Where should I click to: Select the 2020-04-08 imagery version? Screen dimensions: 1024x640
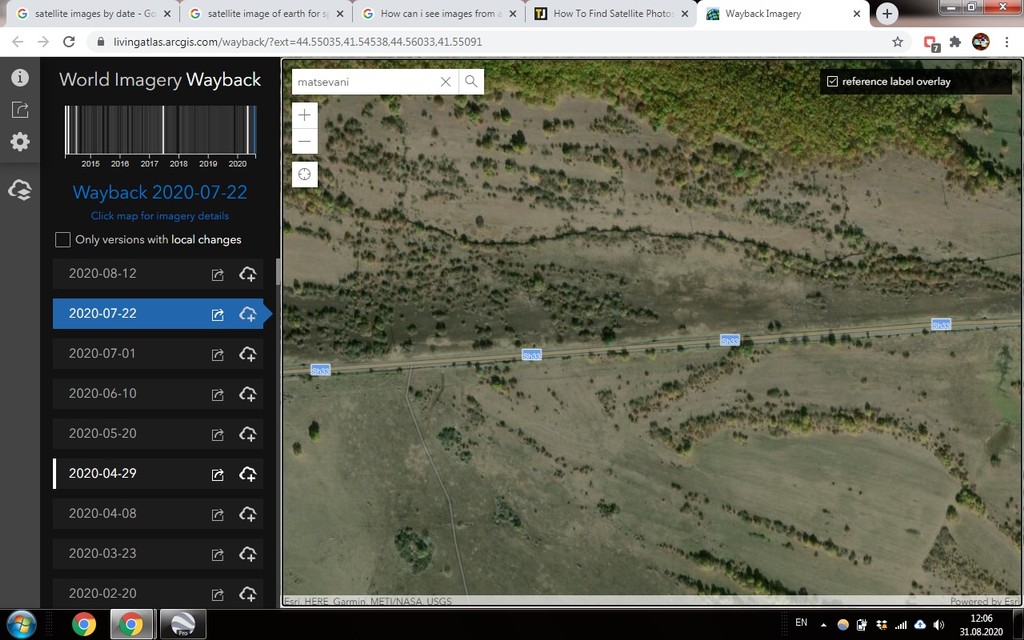158,513
